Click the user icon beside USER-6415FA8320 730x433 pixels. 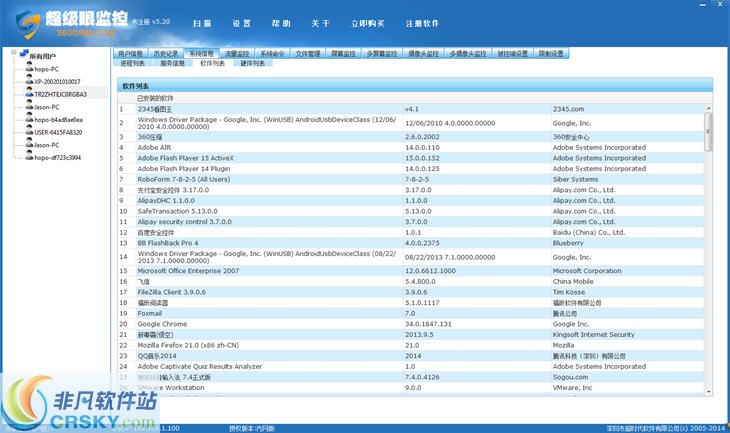tap(29, 131)
